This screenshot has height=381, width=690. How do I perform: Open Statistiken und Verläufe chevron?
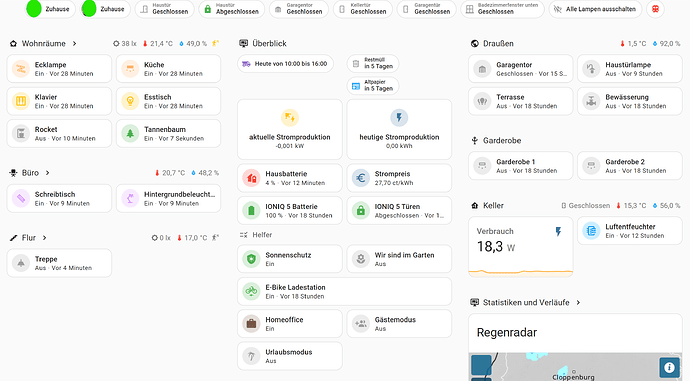coord(578,302)
